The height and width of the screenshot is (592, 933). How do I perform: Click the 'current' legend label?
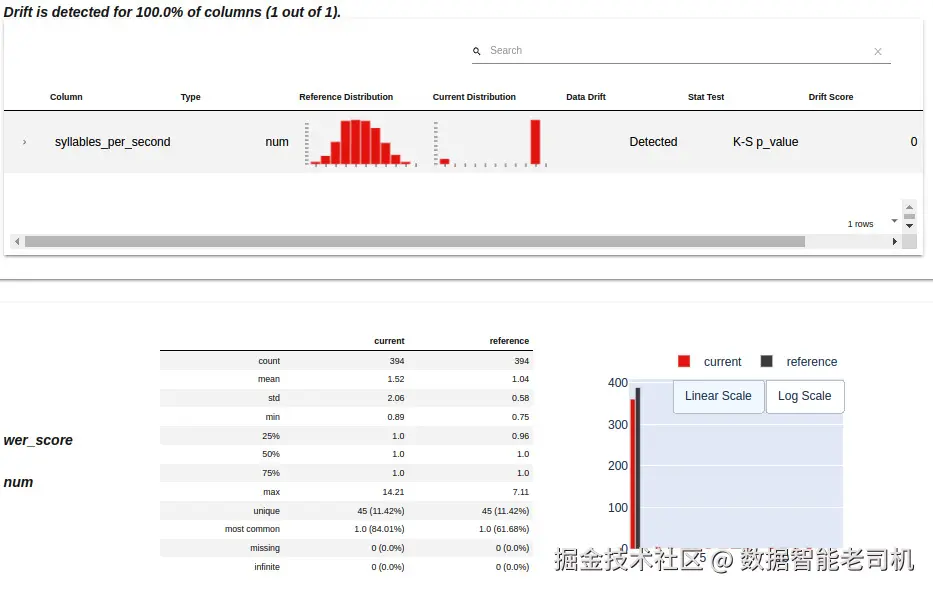tap(722, 362)
